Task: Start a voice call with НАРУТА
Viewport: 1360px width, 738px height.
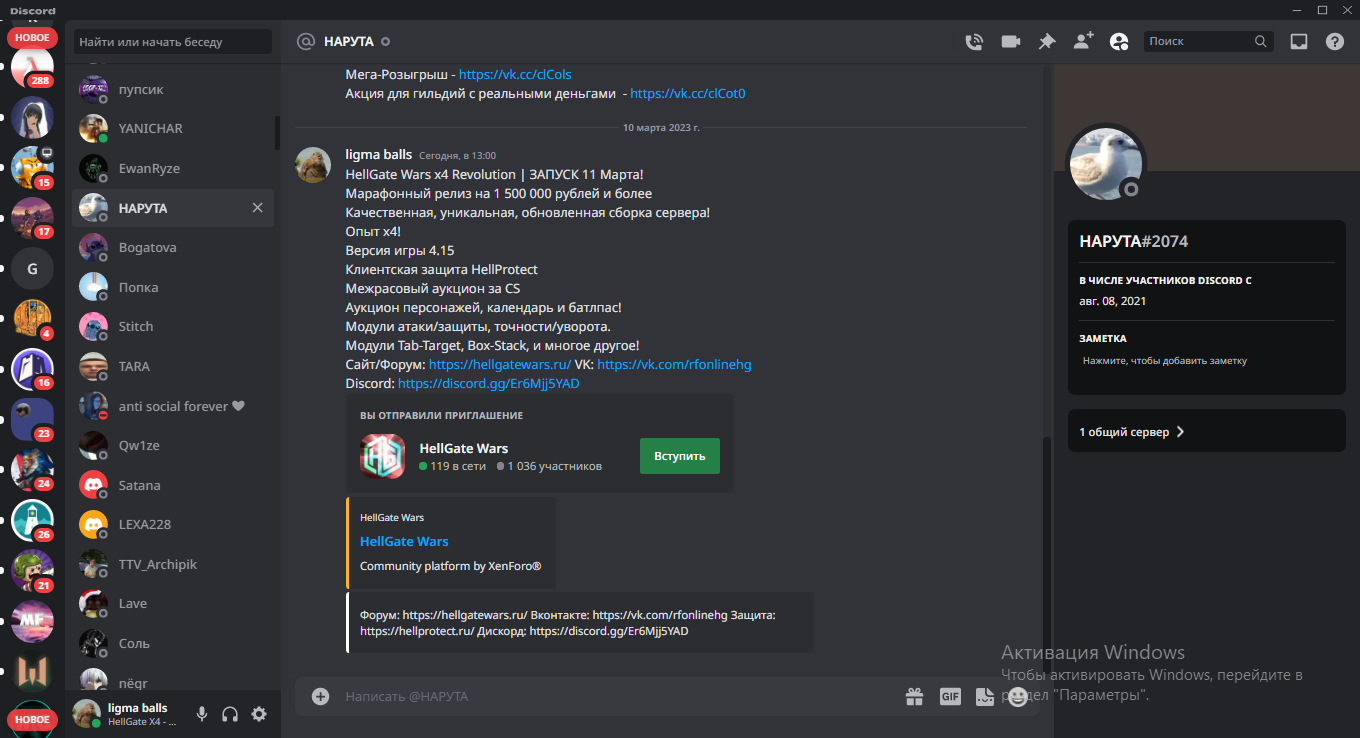Action: 973,41
